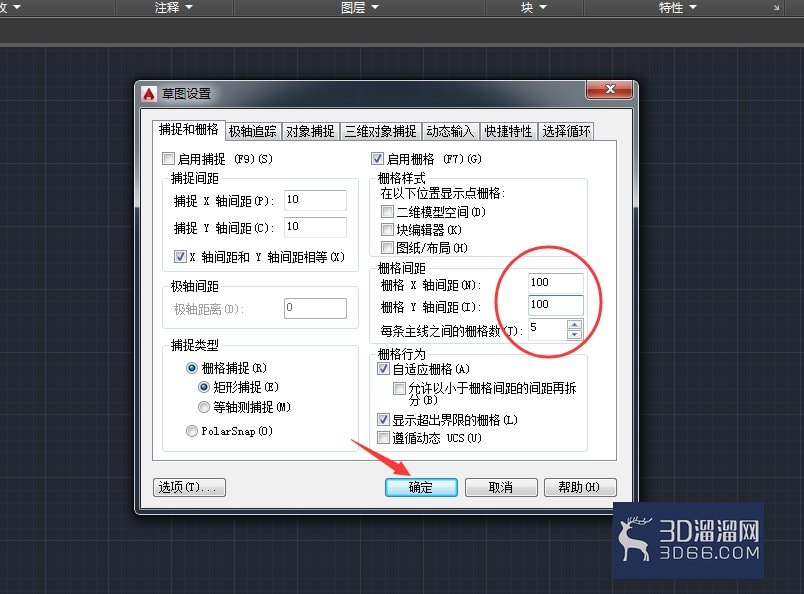Toggle 显示超出界限的栅格 checkbox

pyautogui.click(x=384, y=420)
